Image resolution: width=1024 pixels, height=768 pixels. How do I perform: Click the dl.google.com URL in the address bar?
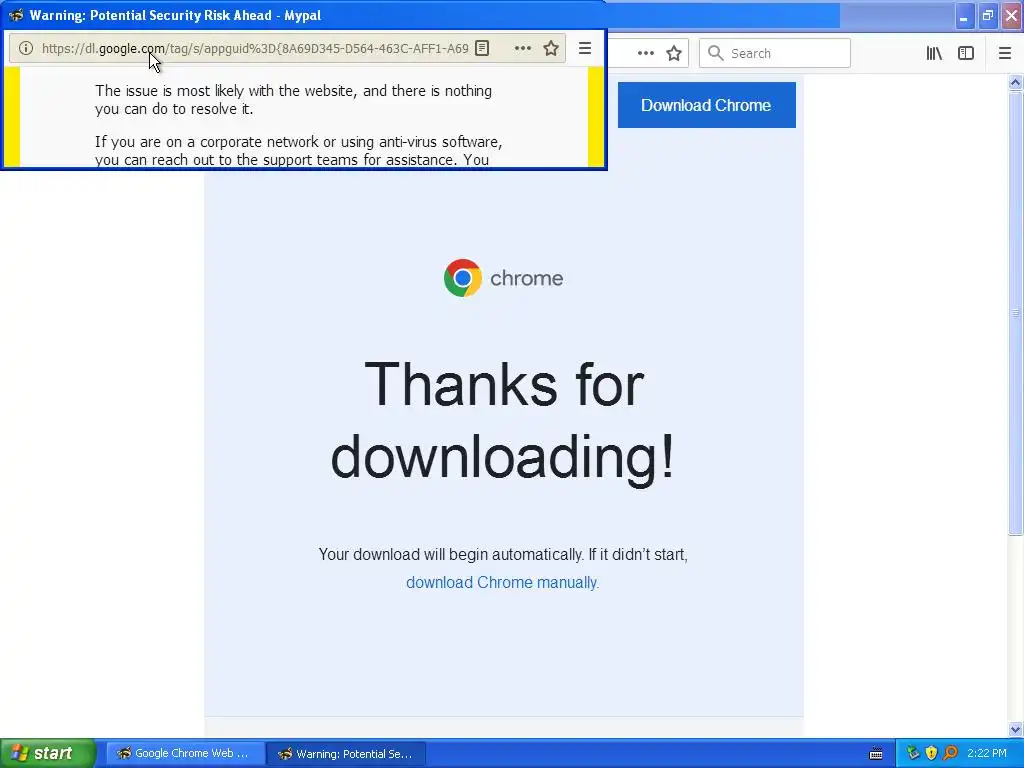(x=255, y=48)
